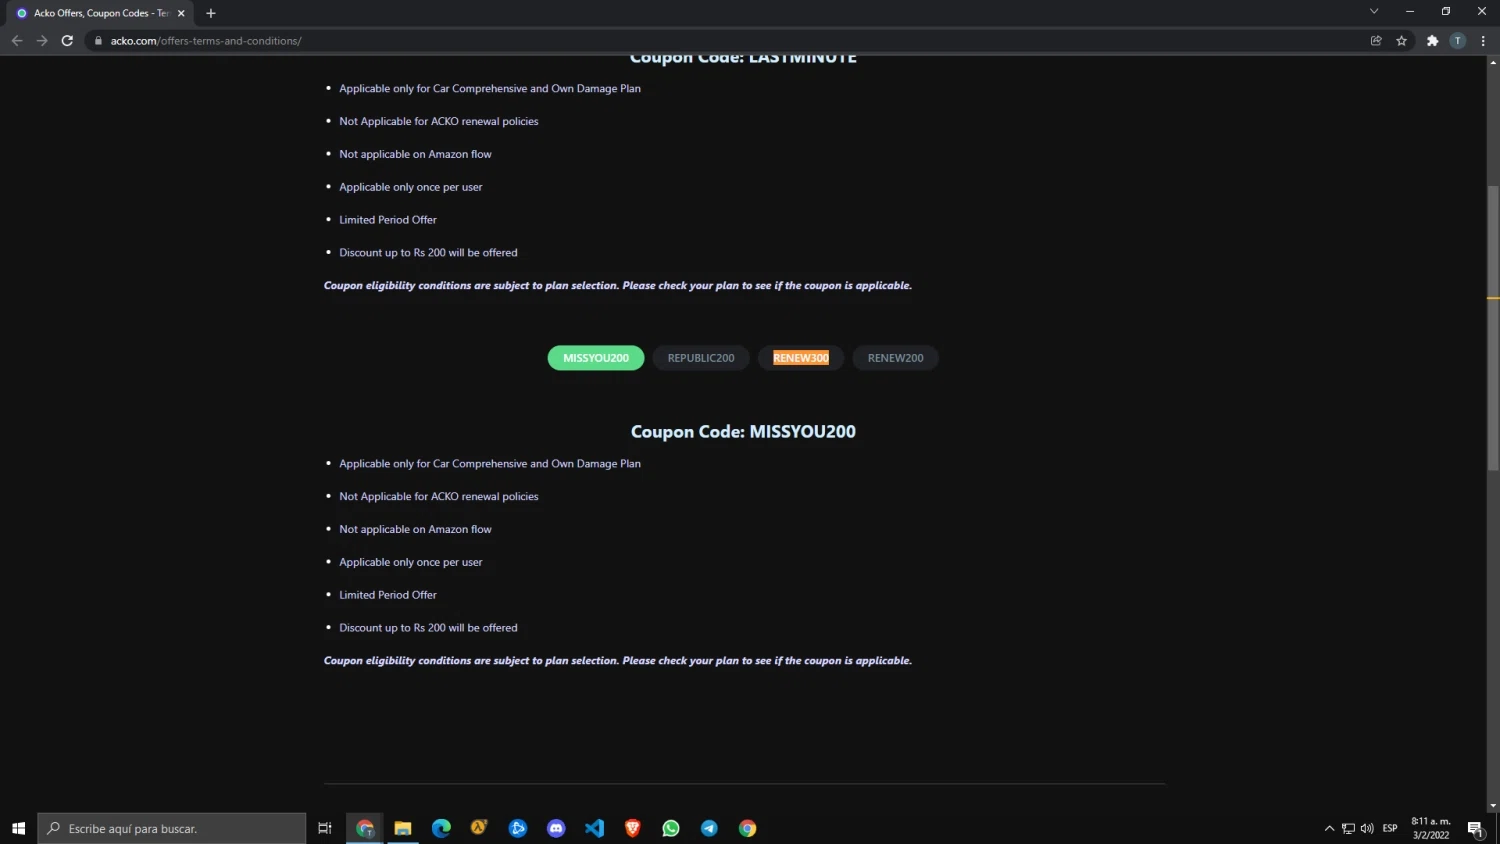The image size is (1500, 844).
Task: Launch Microsoft Edge from the taskbar
Action: point(441,828)
